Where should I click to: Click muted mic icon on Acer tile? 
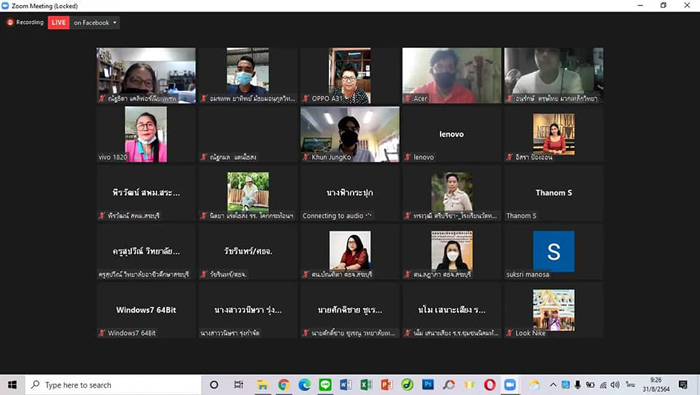pyautogui.click(x=408, y=98)
